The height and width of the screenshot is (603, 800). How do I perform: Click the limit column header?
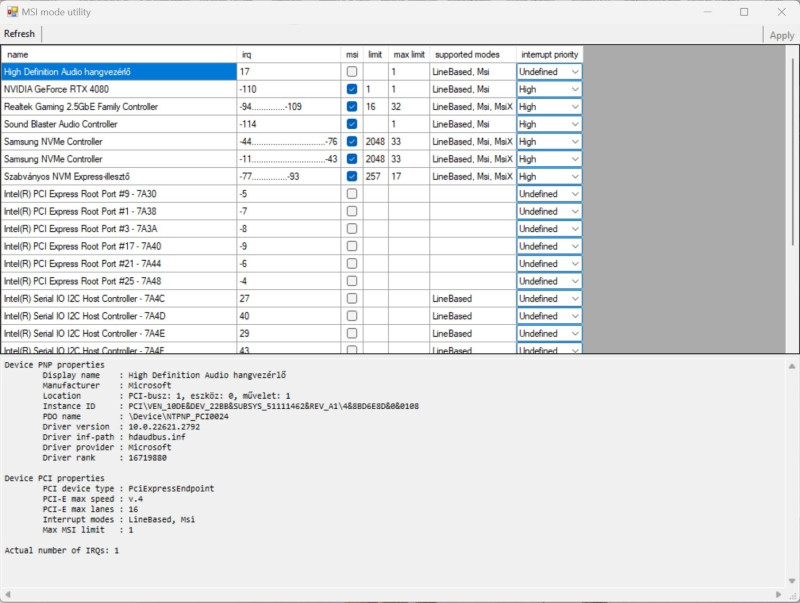tap(376, 55)
